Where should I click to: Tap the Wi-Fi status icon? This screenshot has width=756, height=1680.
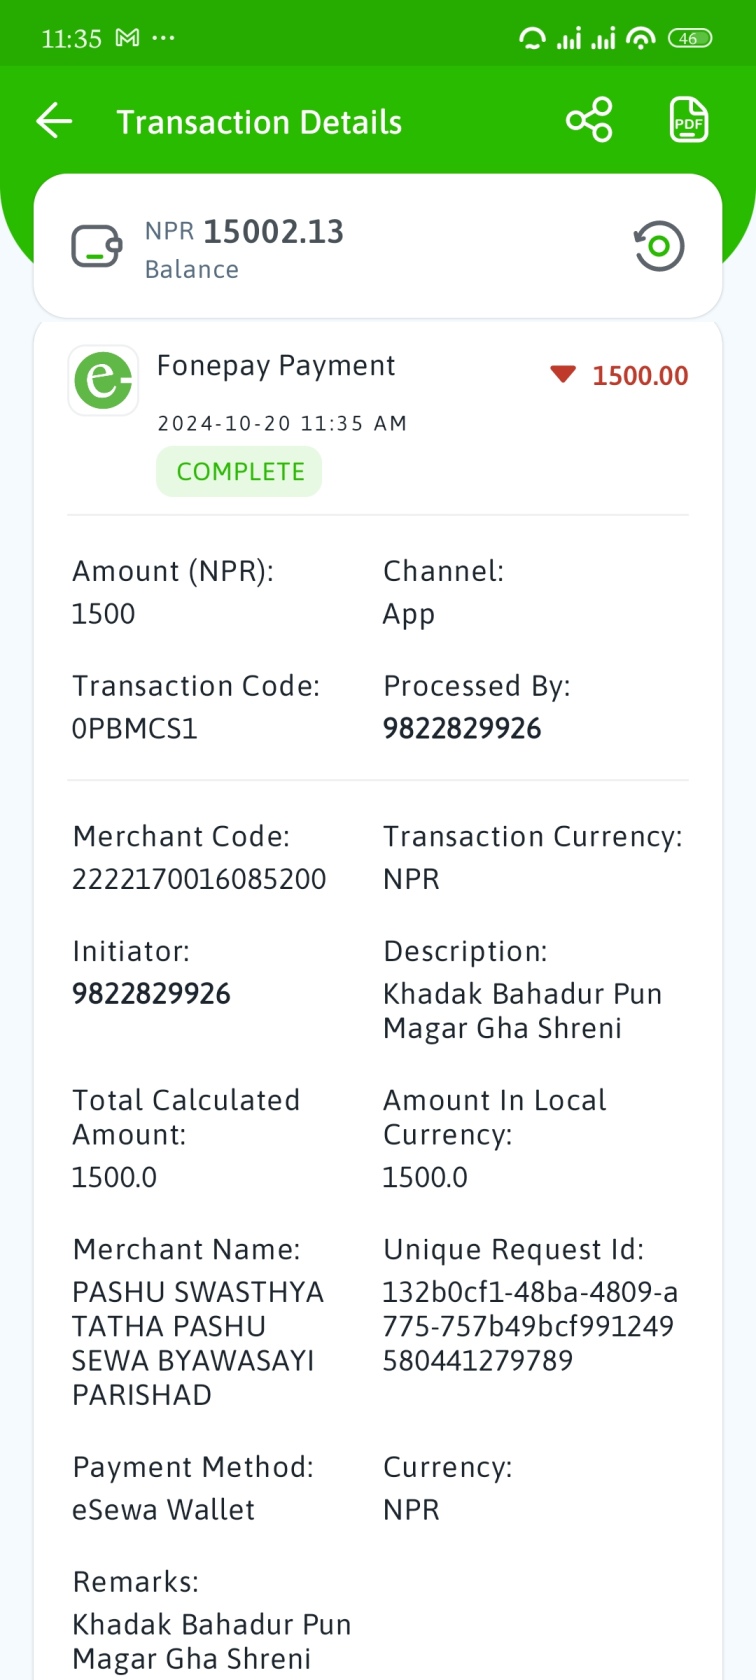coord(640,38)
